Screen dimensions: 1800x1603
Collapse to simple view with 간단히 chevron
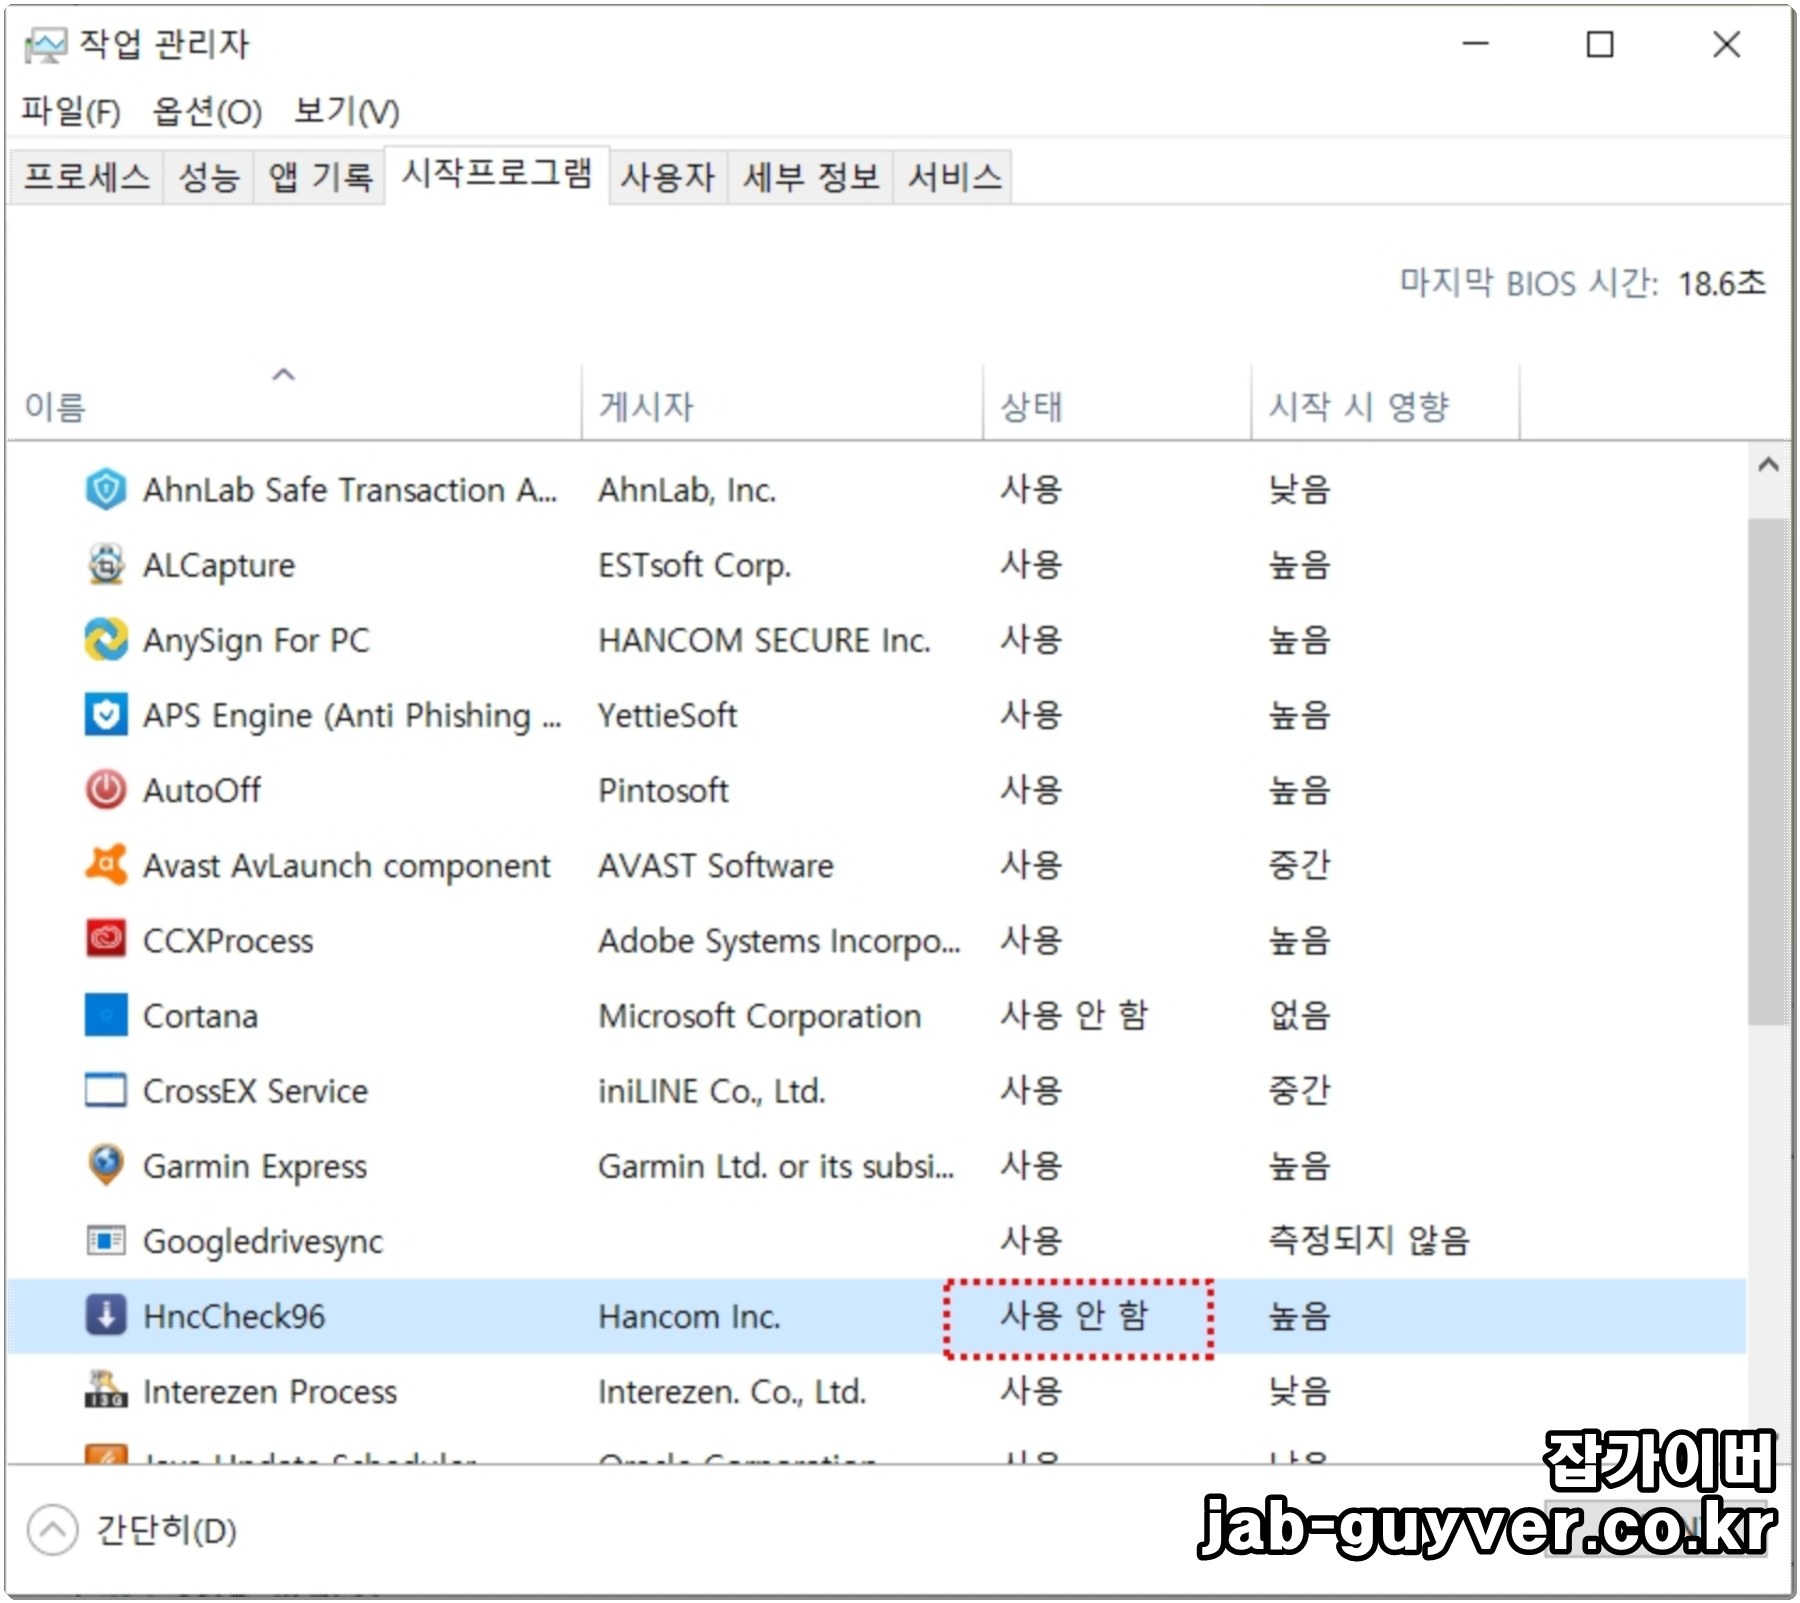click(x=52, y=1530)
